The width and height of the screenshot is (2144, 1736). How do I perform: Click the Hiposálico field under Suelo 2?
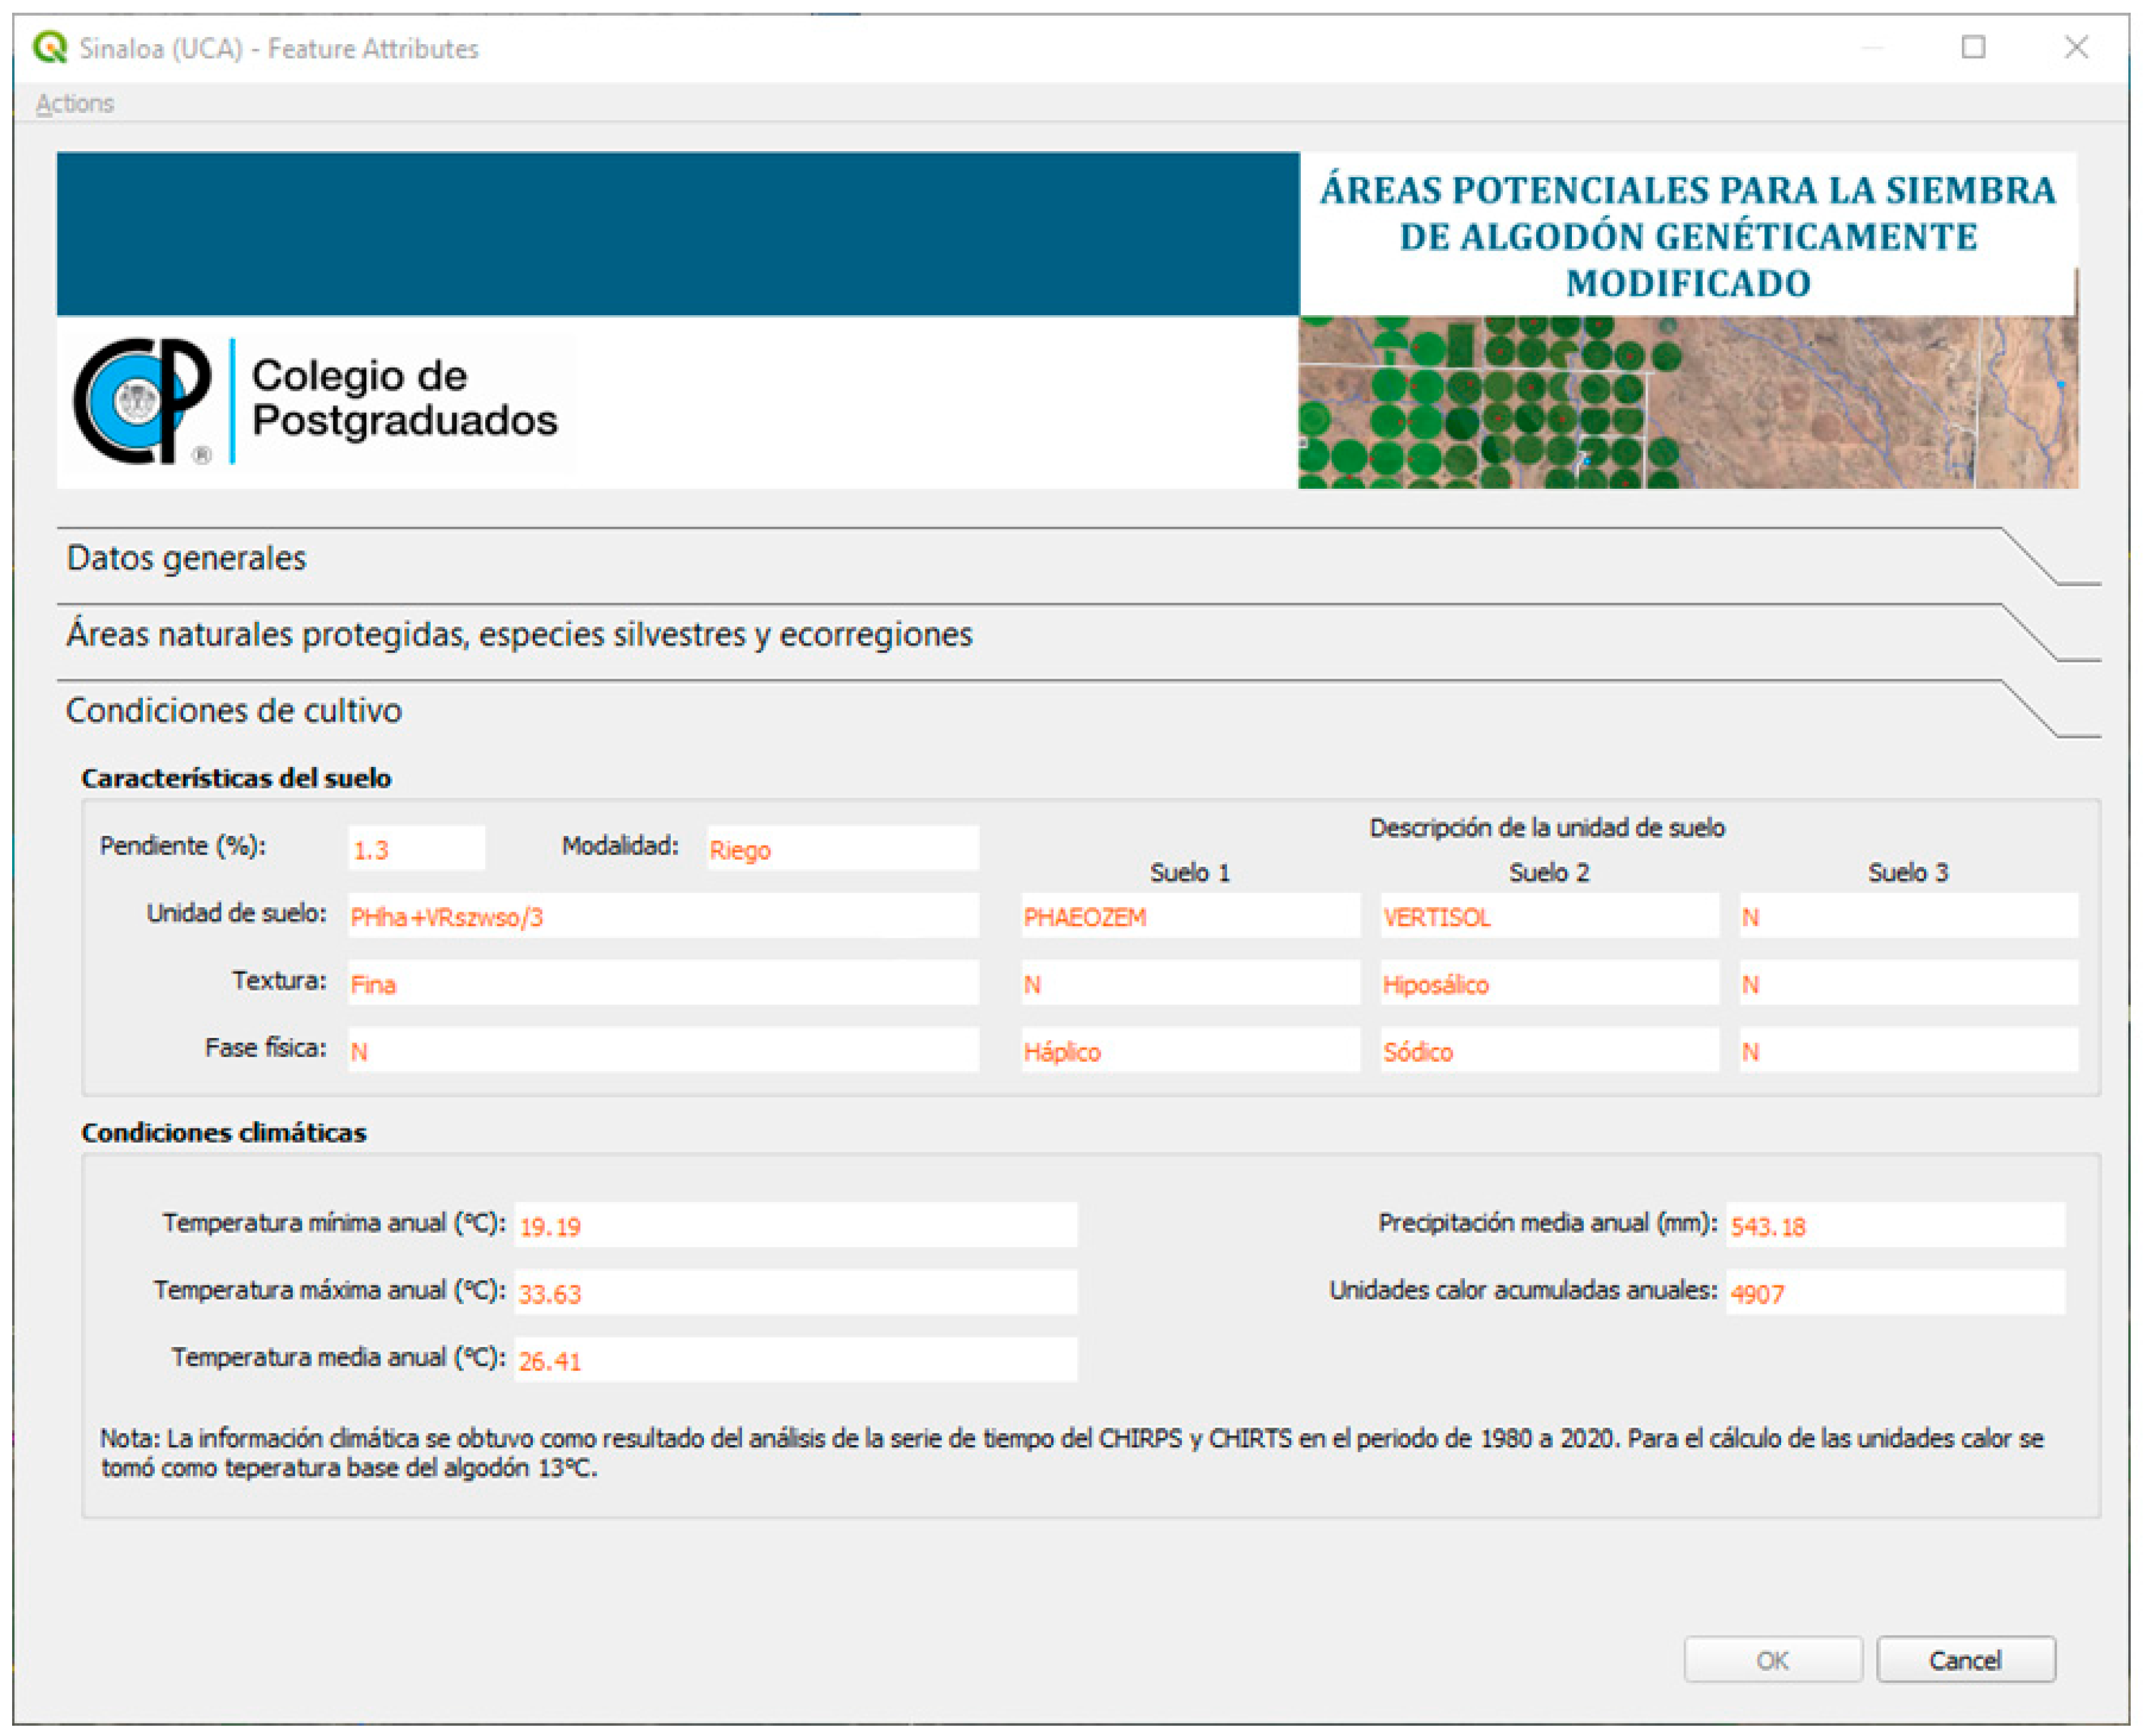click(x=1548, y=984)
